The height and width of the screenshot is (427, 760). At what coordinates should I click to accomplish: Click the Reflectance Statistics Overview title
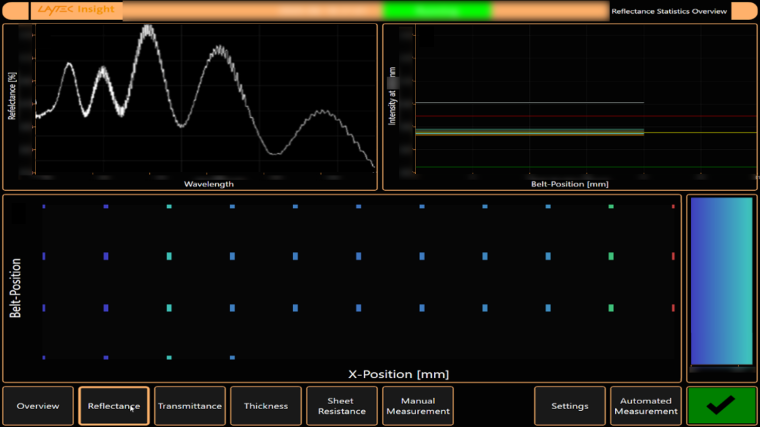click(668, 11)
